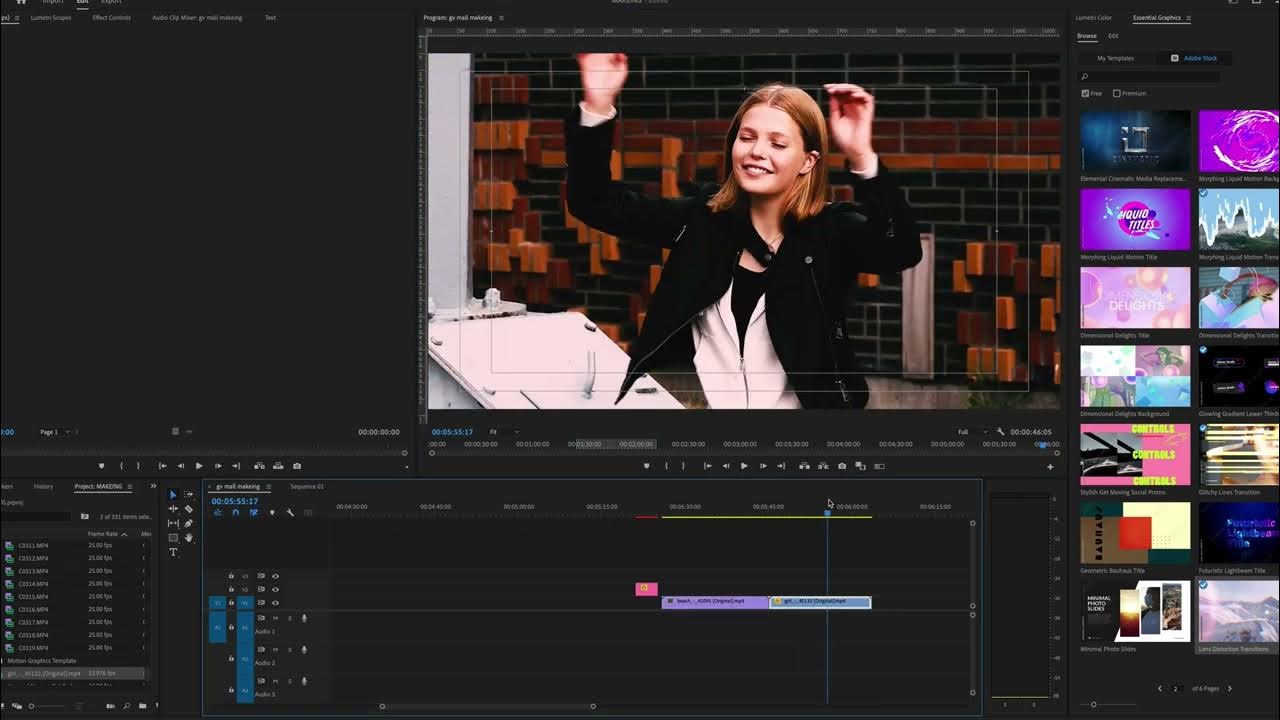Select the Razor tool
This screenshot has width=1280, height=720.
[189, 509]
